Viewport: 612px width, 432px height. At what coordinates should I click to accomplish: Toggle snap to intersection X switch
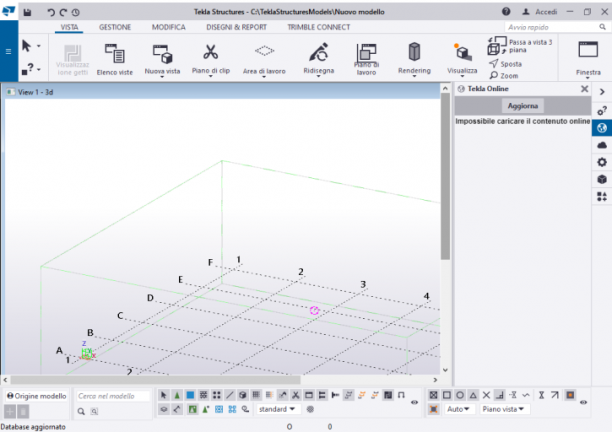tap(486, 395)
